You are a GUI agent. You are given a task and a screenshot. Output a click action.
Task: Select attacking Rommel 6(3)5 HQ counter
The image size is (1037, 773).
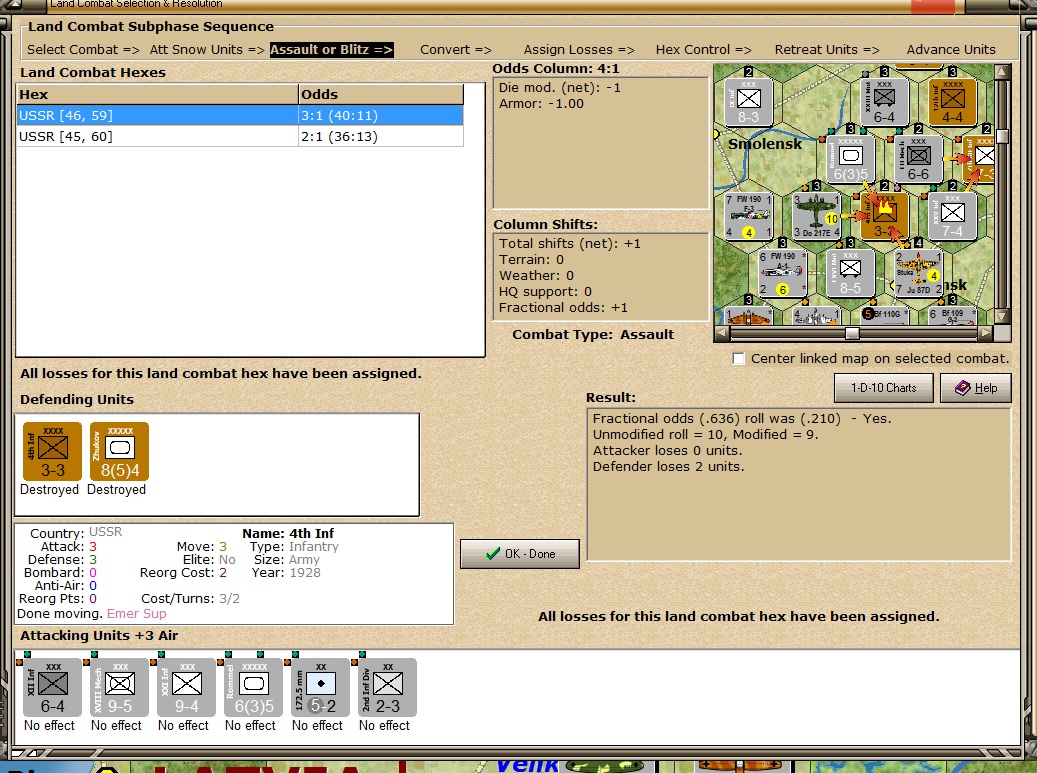point(253,688)
